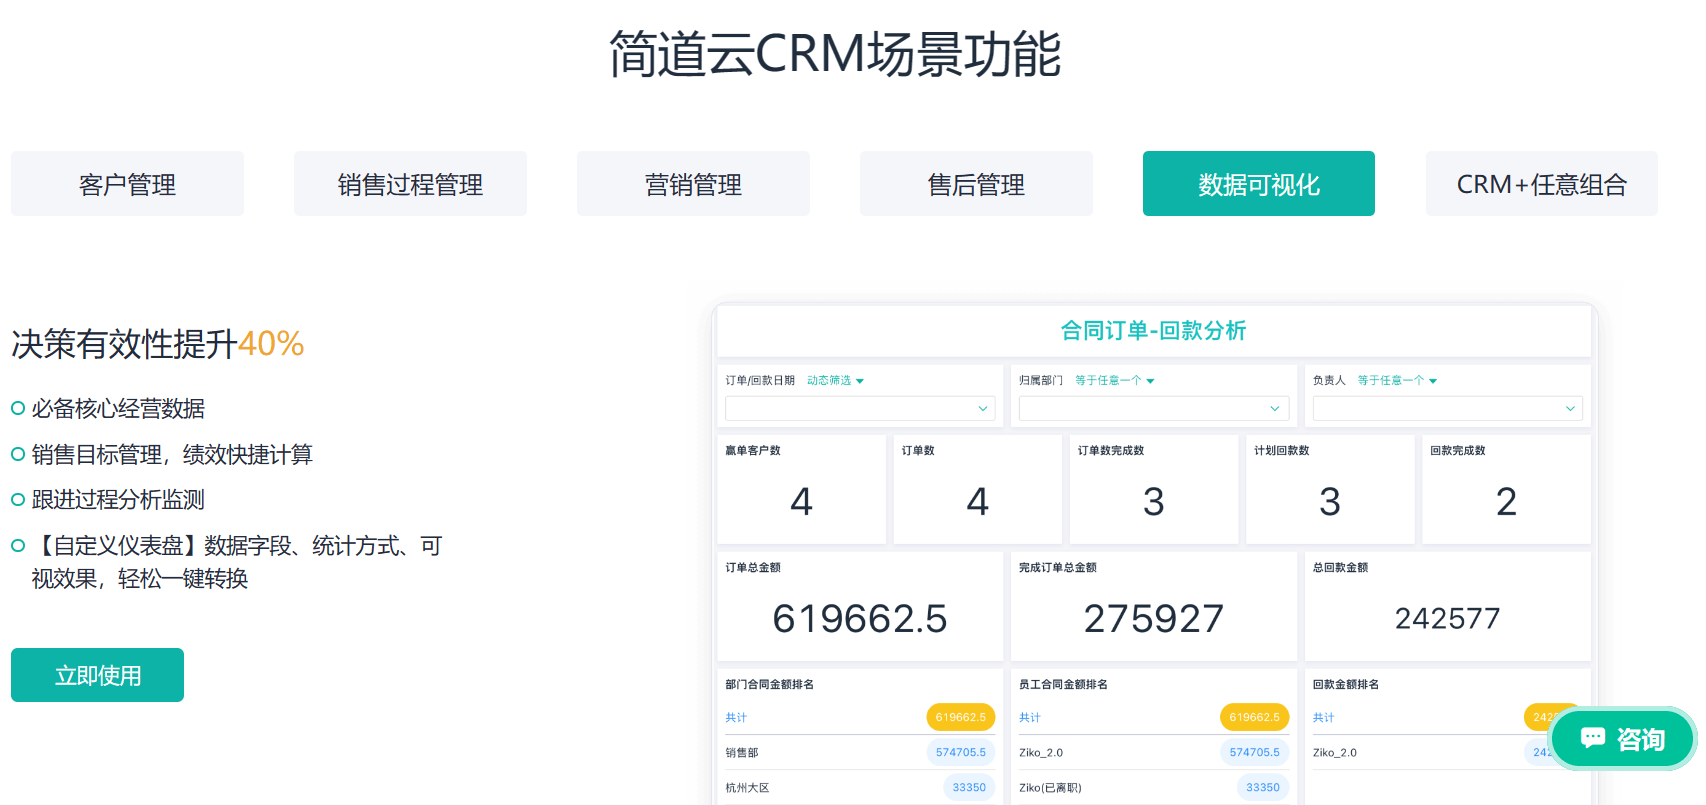
Task: Click the Ziko(已离职) ranking row
Action: pos(1154,787)
